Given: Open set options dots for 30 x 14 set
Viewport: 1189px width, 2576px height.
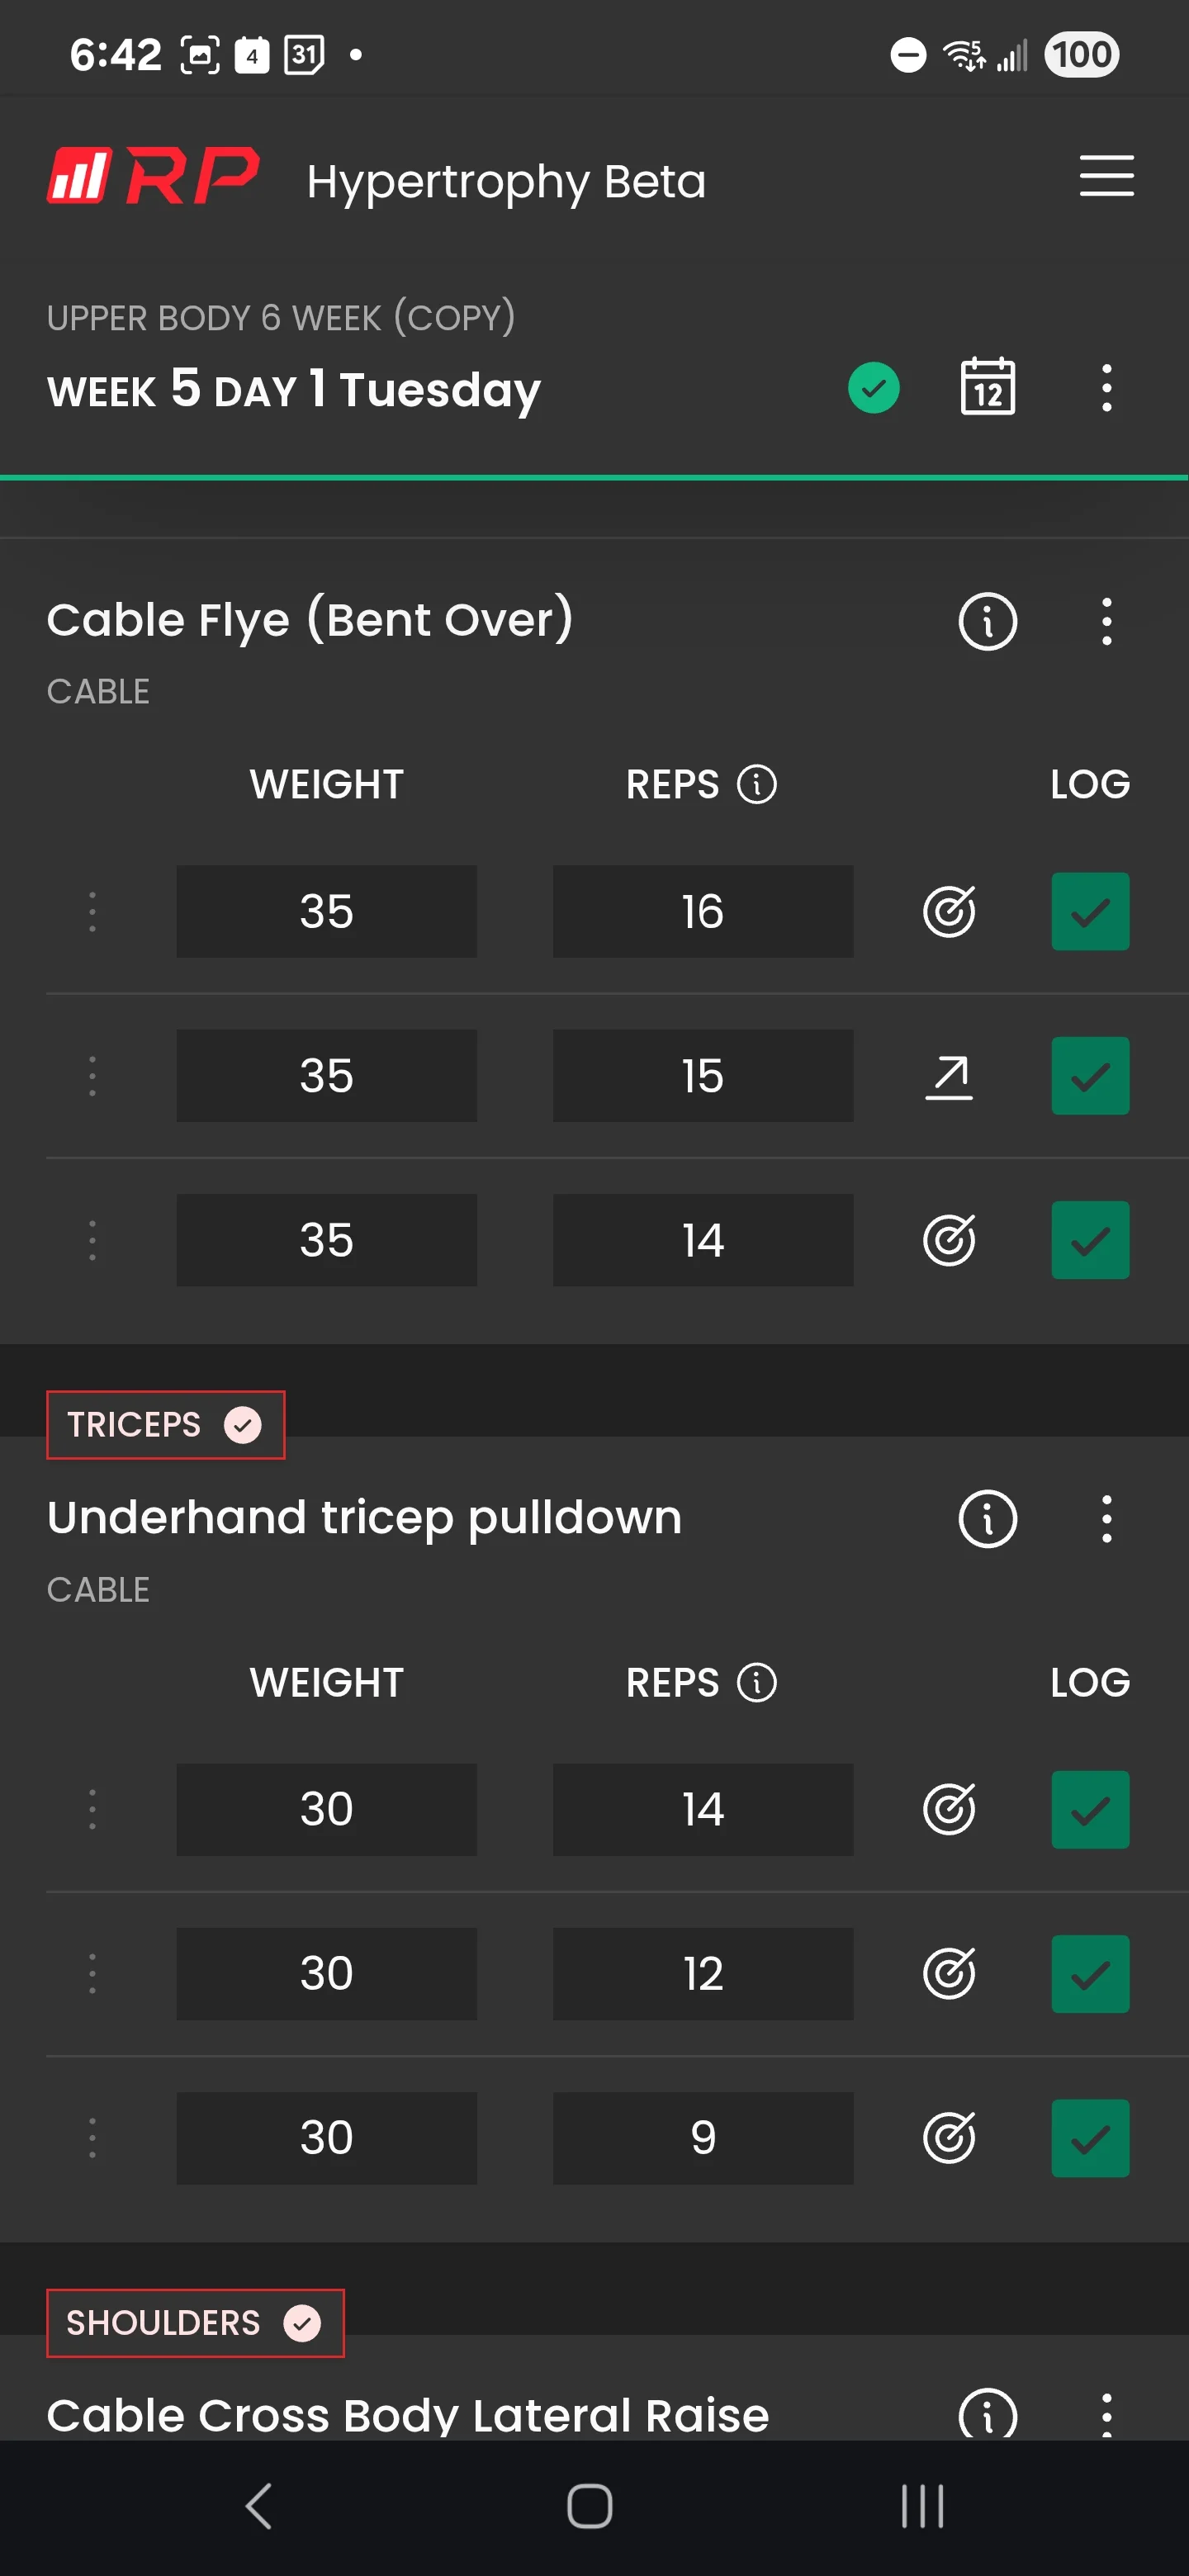Looking at the screenshot, I should point(92,1809).
